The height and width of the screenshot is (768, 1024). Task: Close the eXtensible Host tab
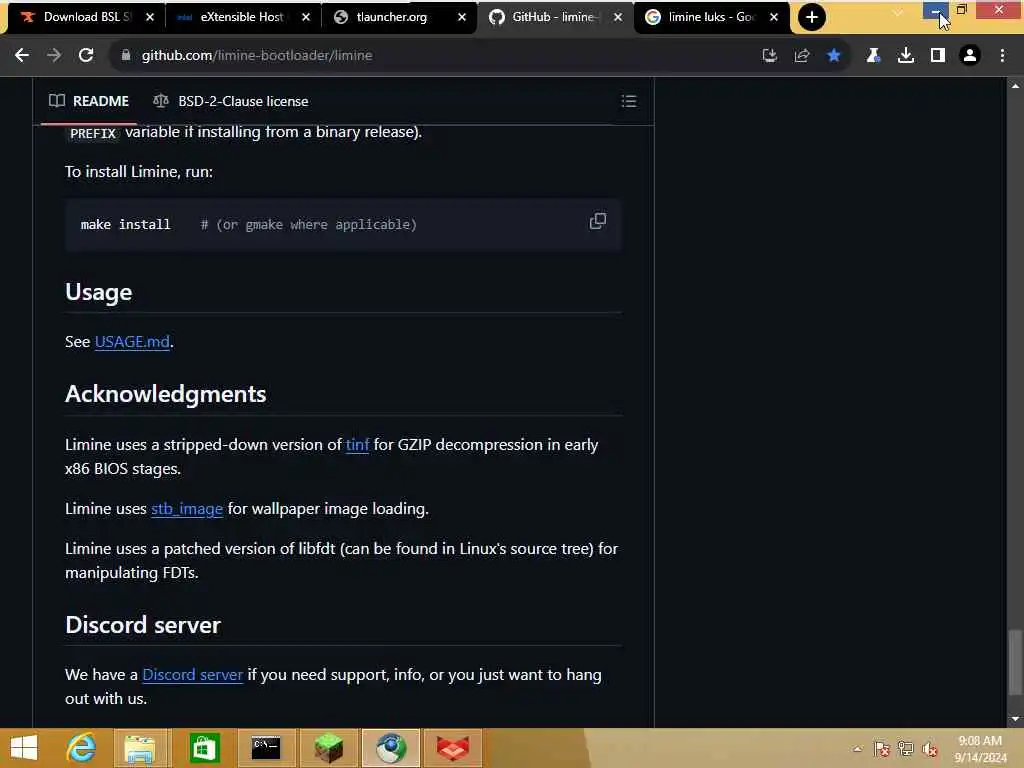306,17
